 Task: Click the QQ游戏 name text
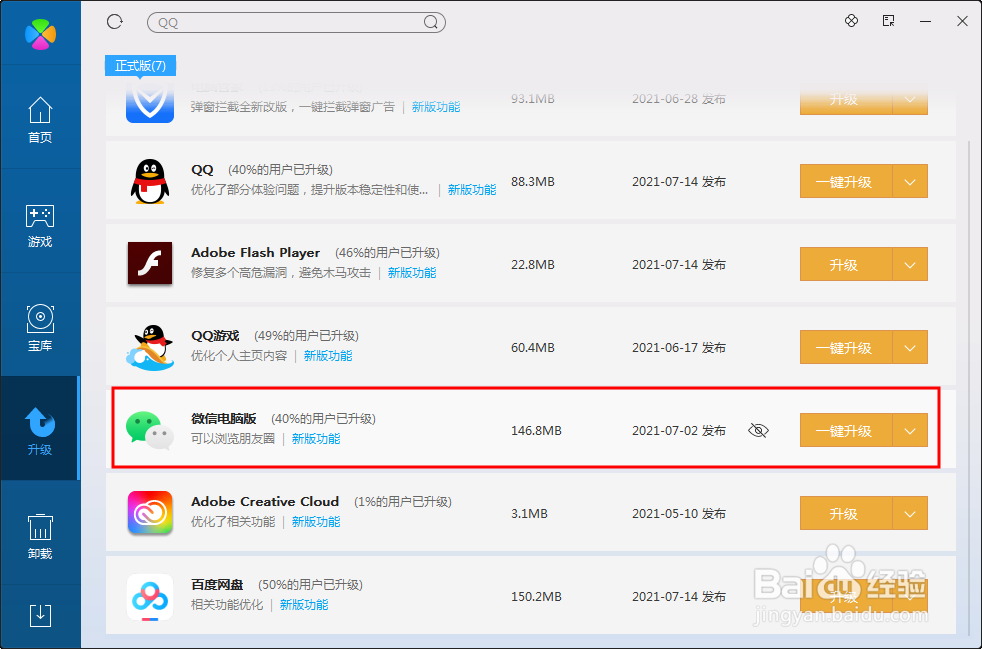click(215, 336)
